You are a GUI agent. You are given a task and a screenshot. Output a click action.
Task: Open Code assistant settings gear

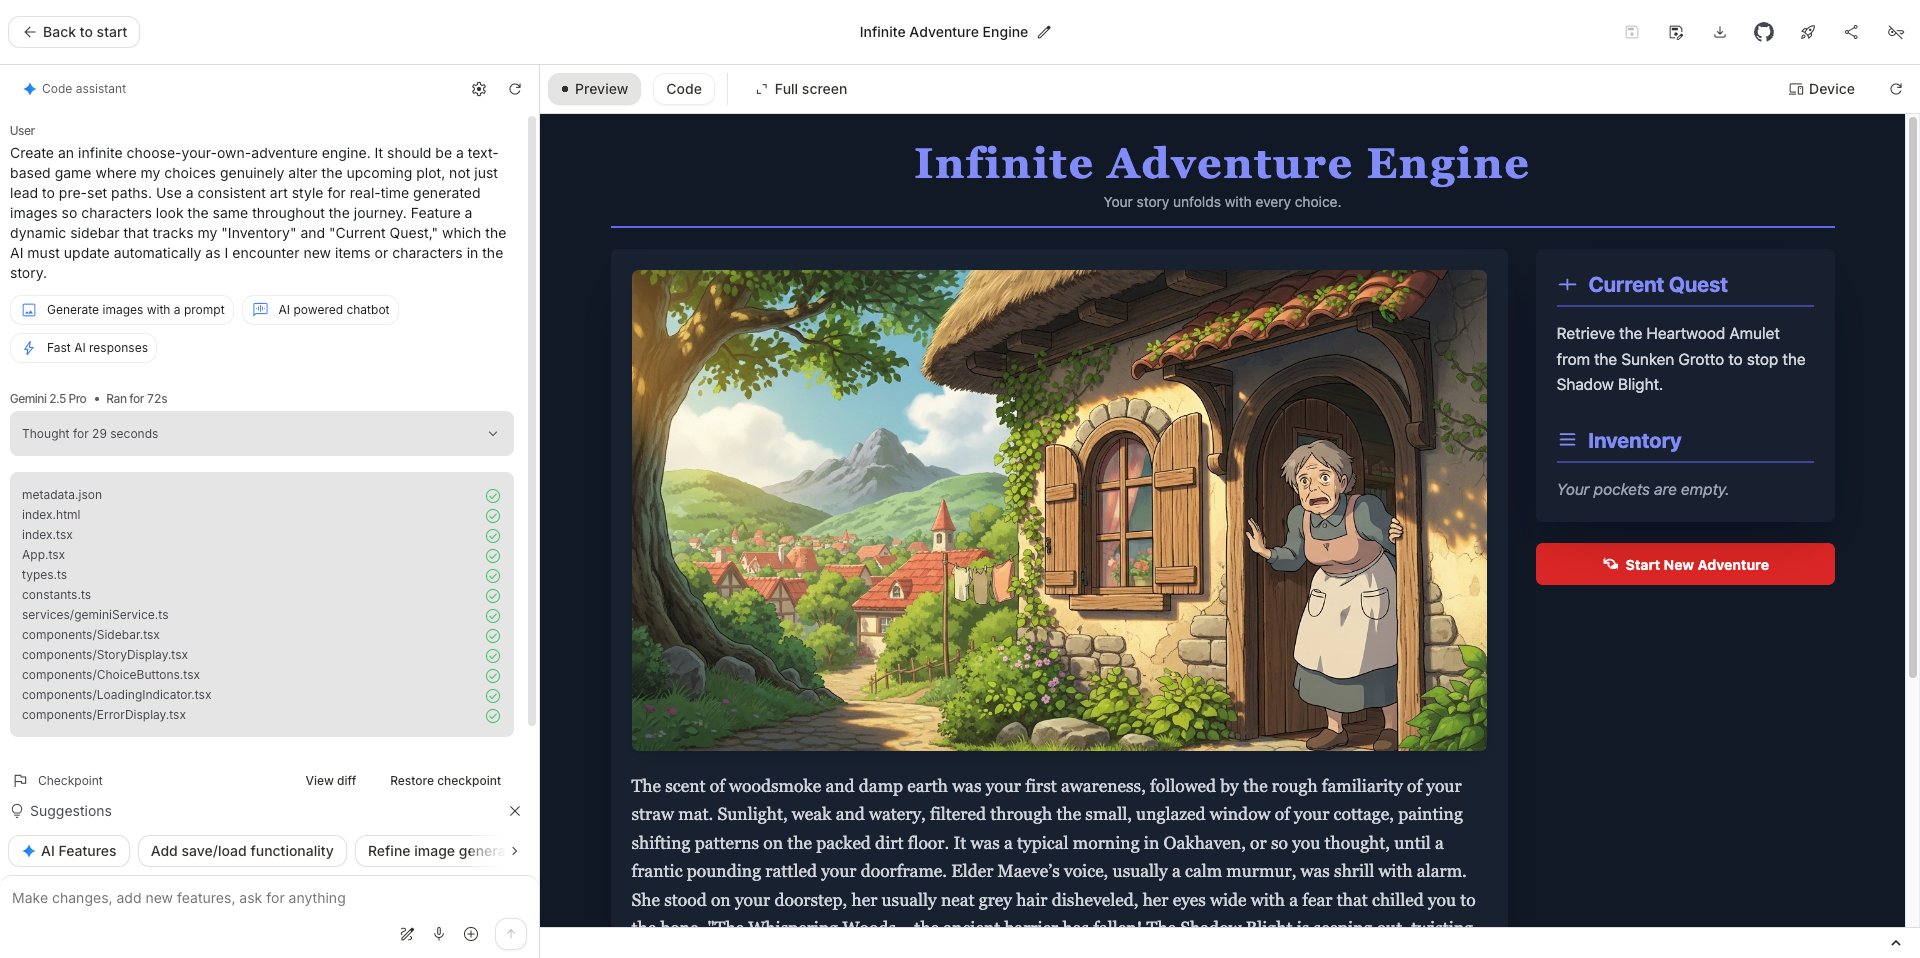(x=479, y=88)
